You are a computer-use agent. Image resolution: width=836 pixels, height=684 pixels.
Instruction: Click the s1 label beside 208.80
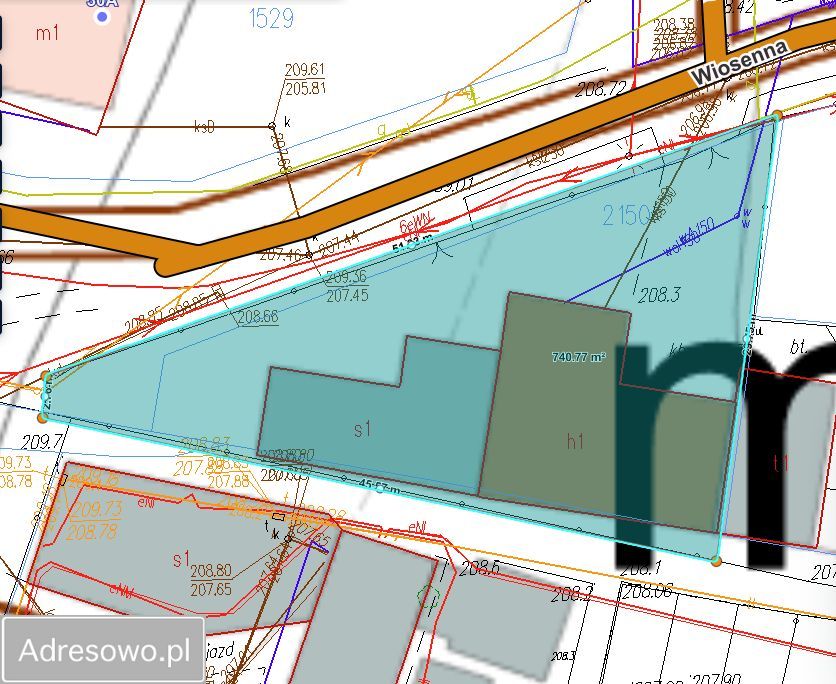(x=181, y=560)
